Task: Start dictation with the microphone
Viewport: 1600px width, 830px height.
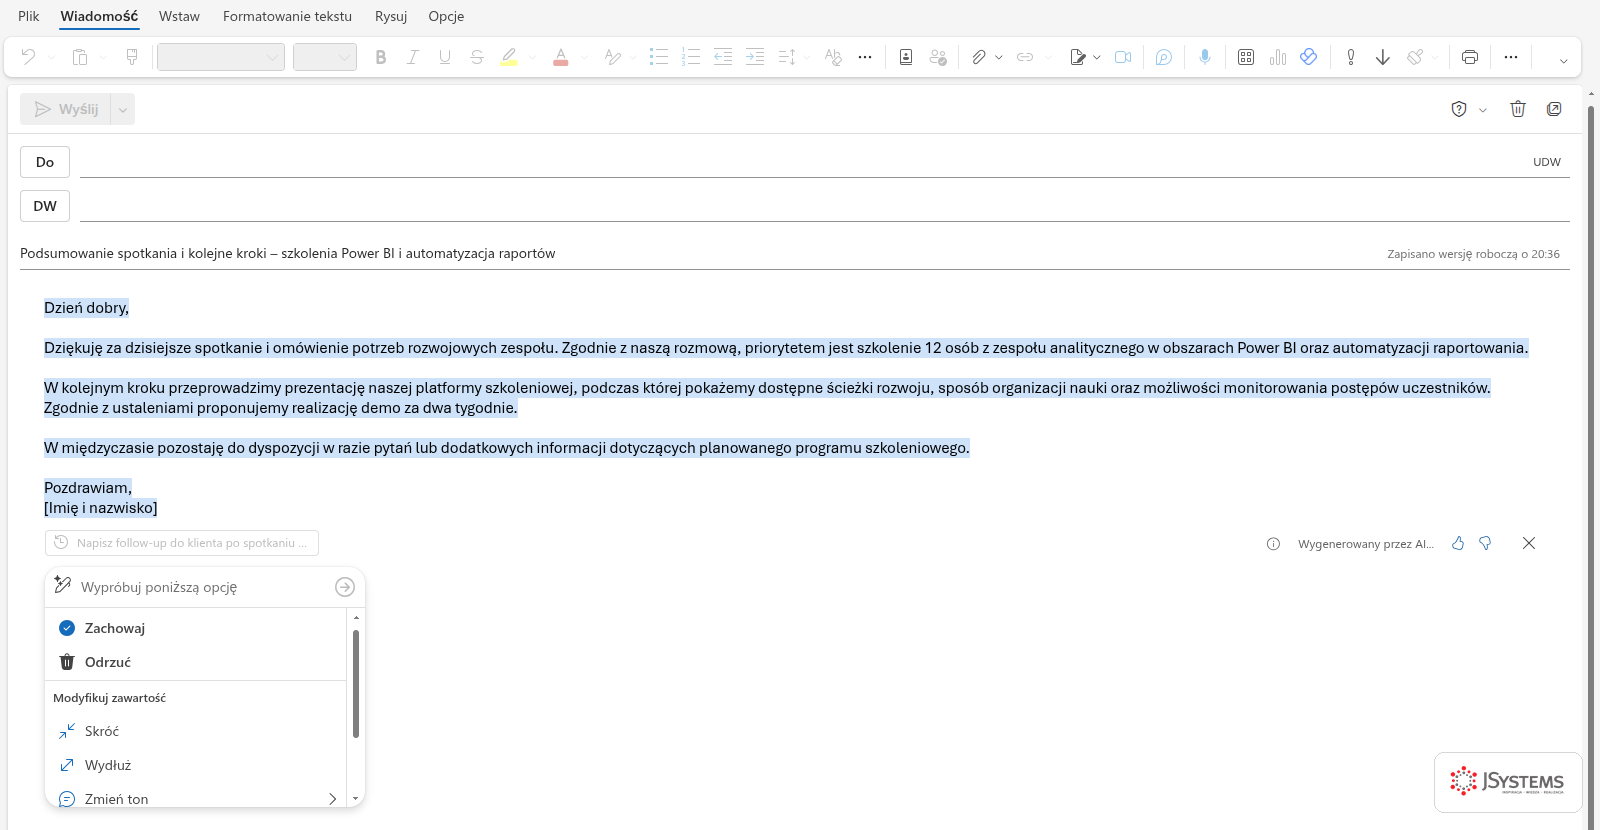Action: [x=1205, y=57]
